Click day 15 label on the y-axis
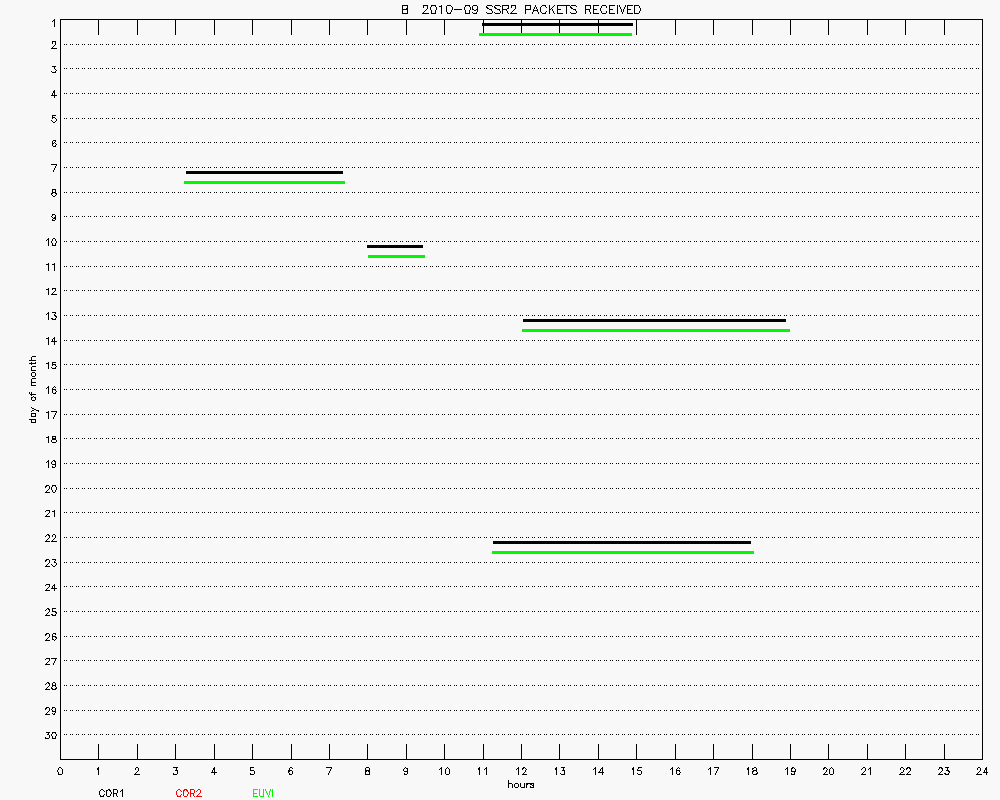1000x800 pixels. [x=50, y=365]
